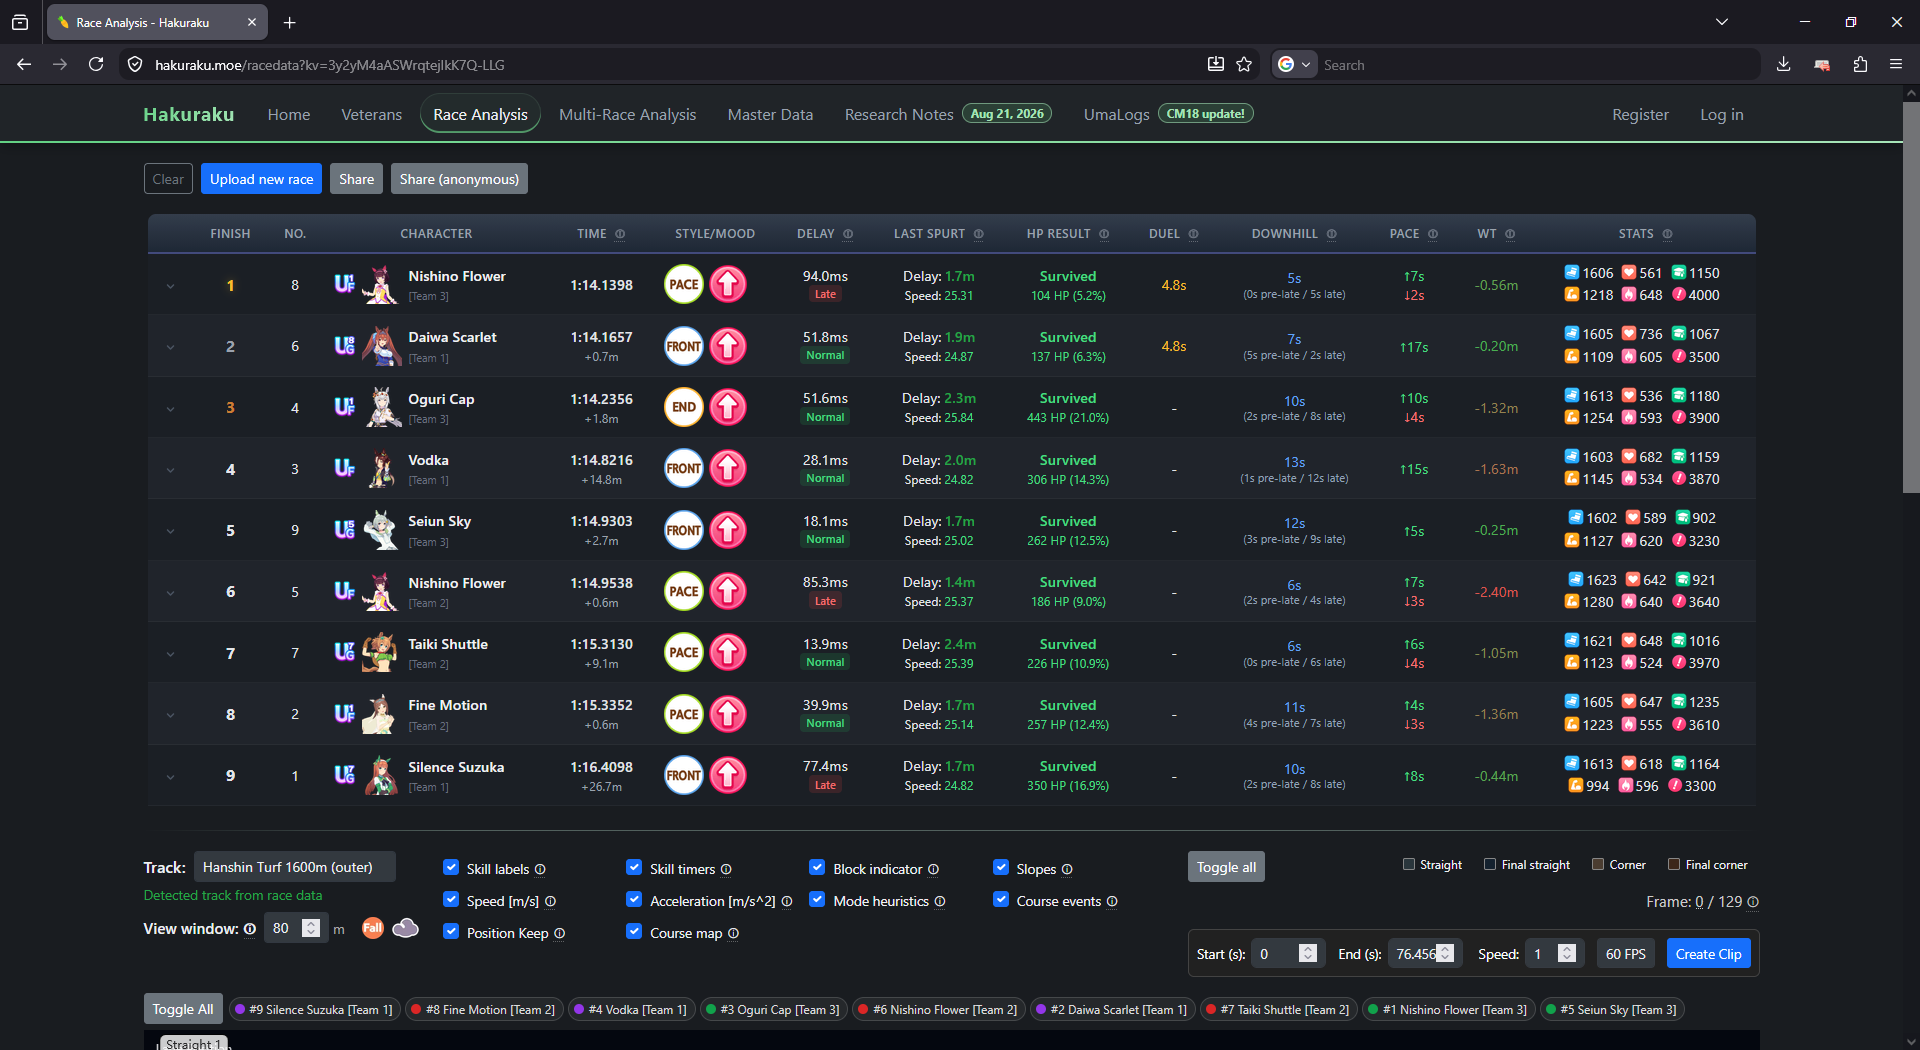Expand the Vodka row details
Viewport: 1920px width, 1050px height.
pyautogui.click(x=170, y=470)
